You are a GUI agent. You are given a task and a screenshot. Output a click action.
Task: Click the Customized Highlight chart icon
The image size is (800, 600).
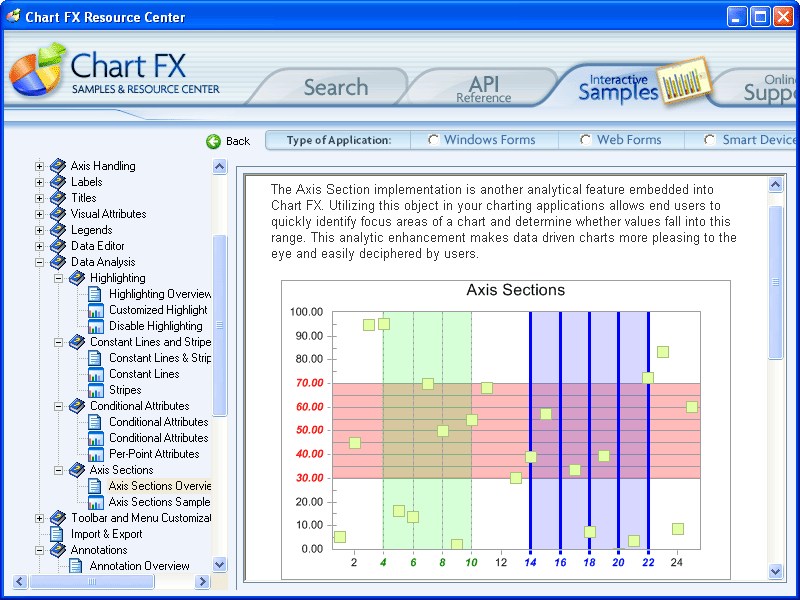coord(96,310)
